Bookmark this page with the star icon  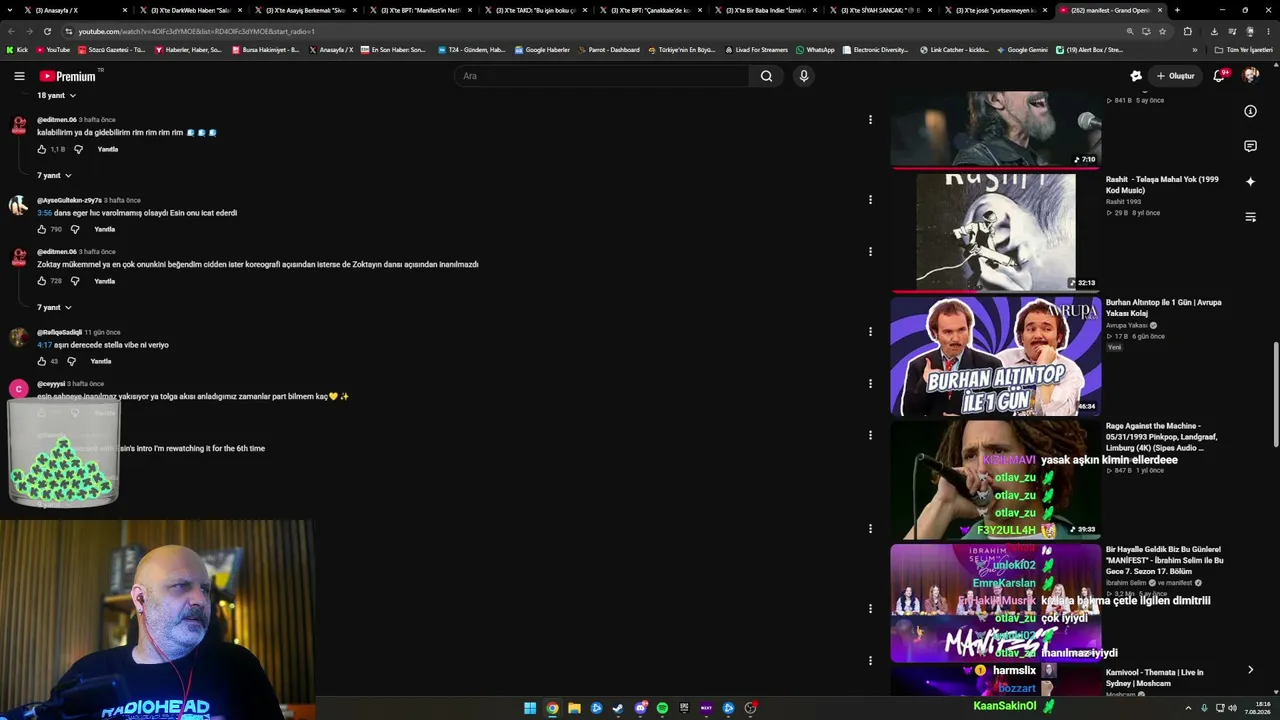pyautogui.click(x=1162, y=31)
